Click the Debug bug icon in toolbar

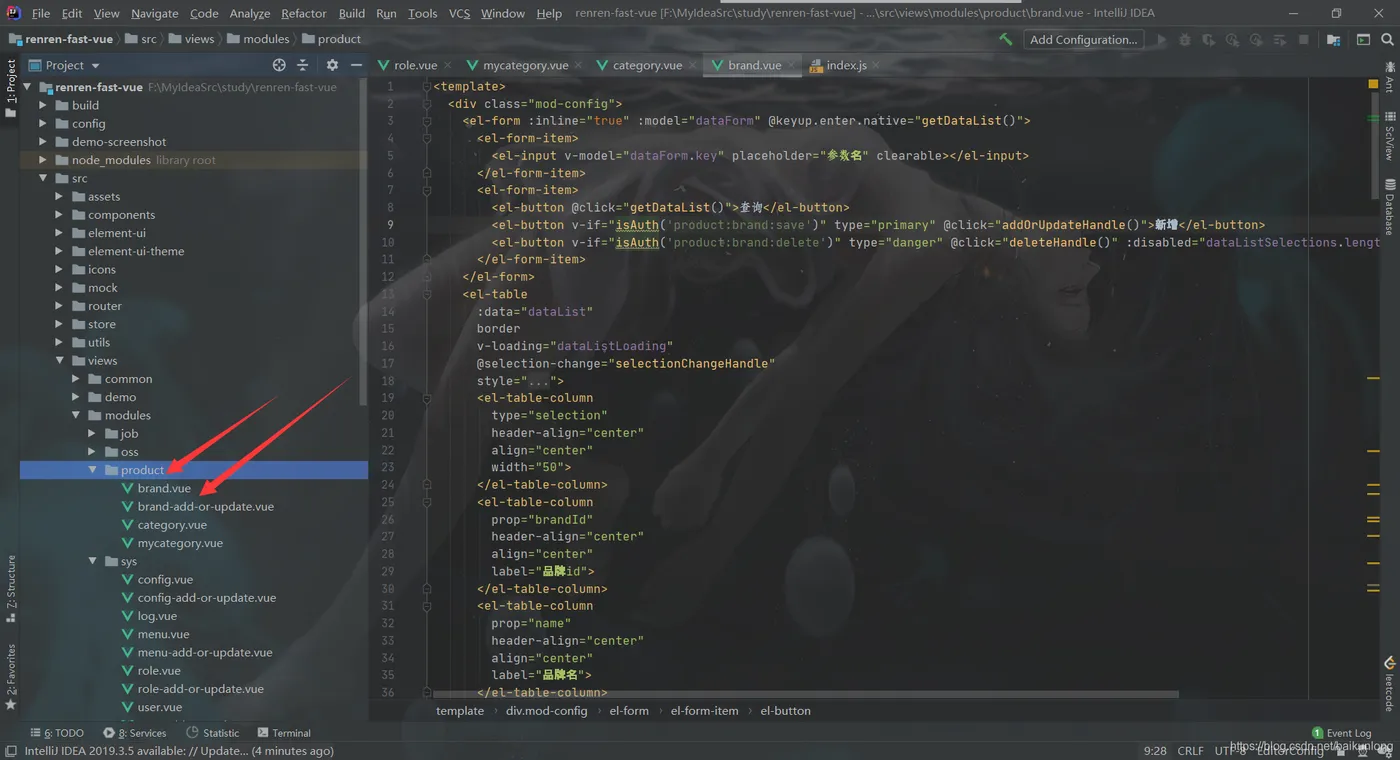(x=1185, y=39)
